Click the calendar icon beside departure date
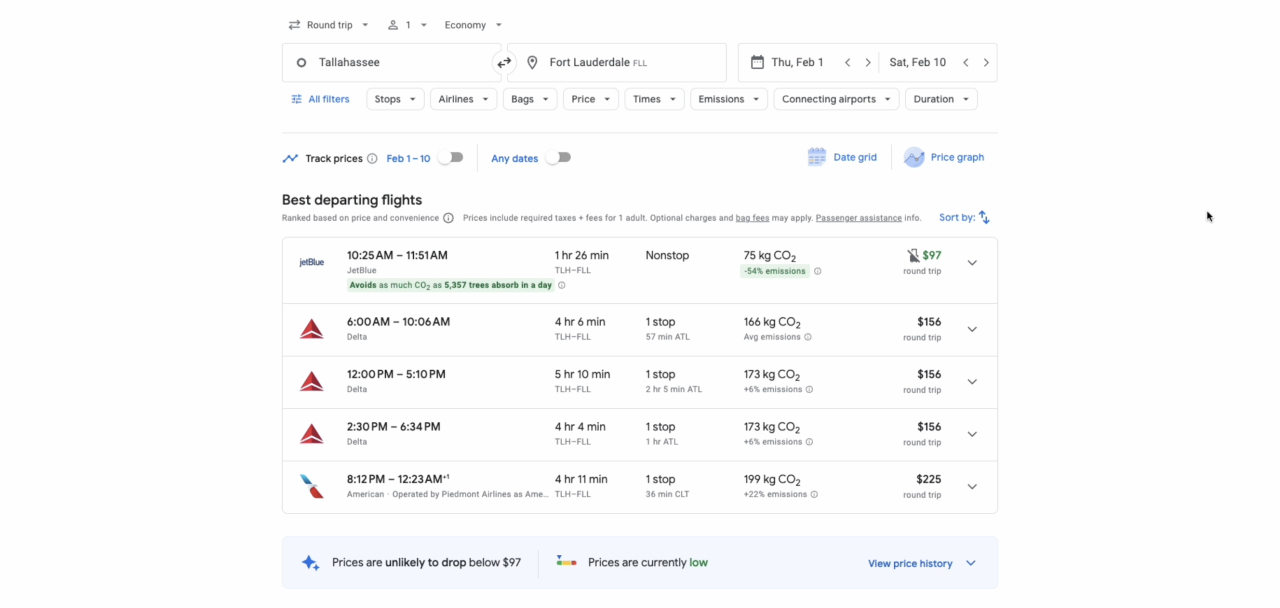The width and height of the screenshot is (1280, 608). coord(758,62)
